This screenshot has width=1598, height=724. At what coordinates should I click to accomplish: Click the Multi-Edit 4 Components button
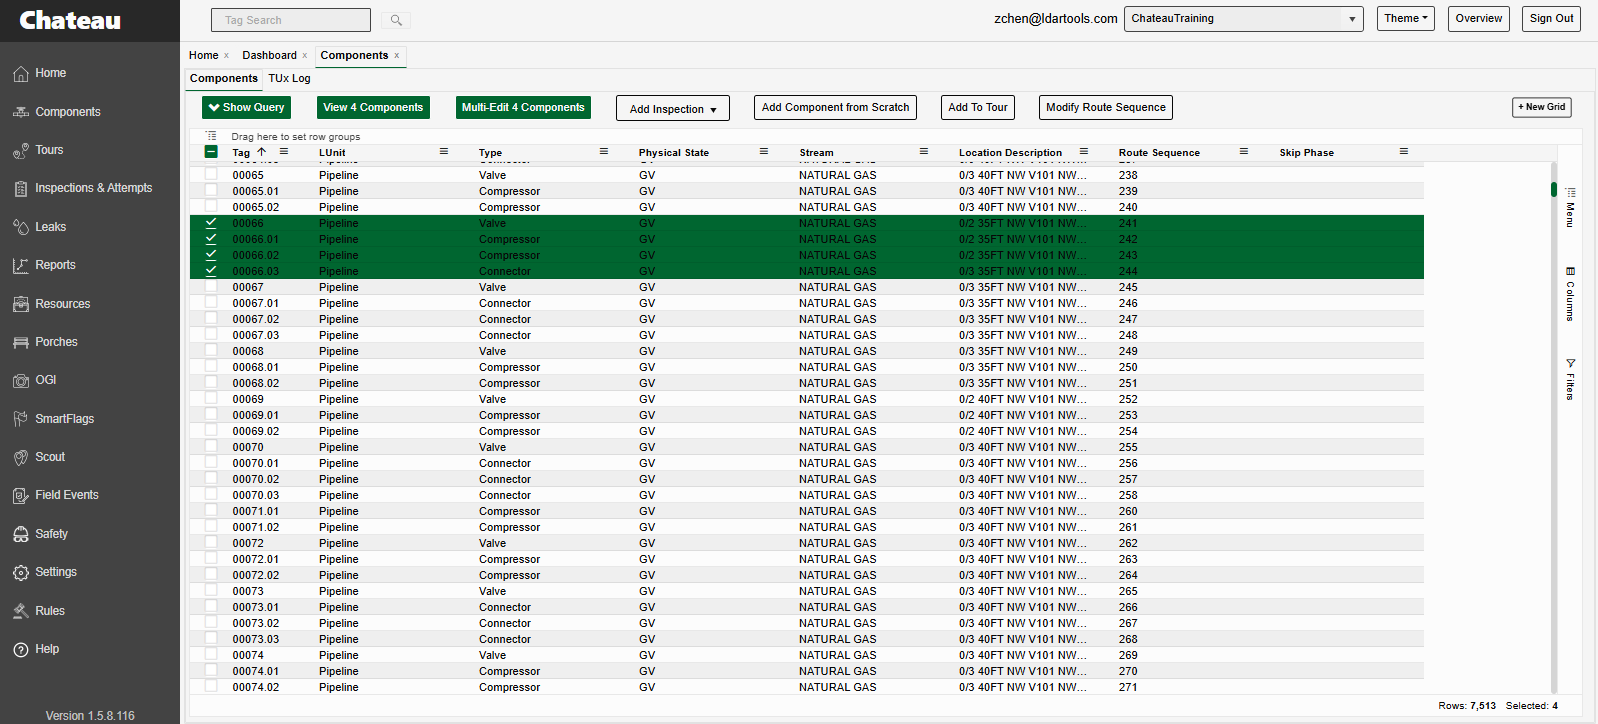tap(523, 108)
